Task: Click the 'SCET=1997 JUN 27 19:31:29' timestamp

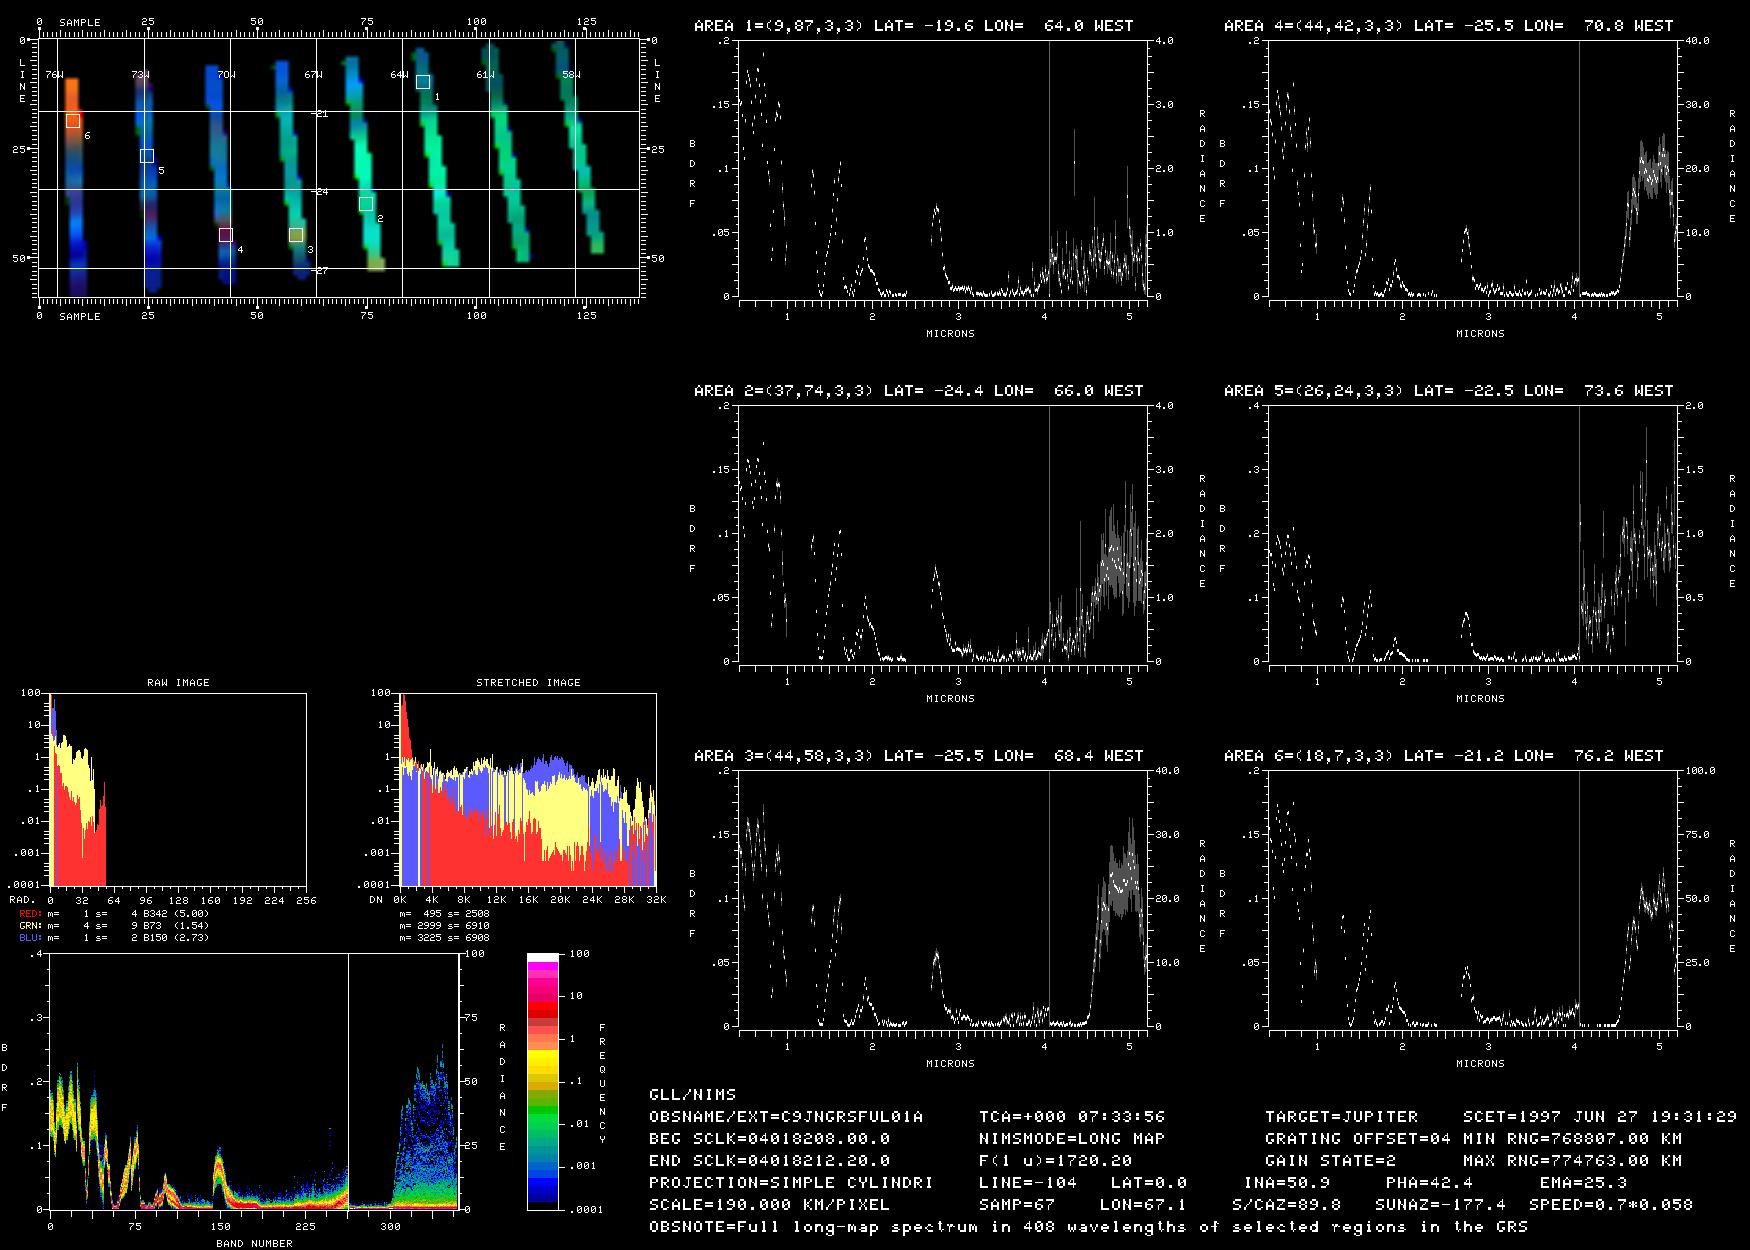Action: point(1600,1117)
